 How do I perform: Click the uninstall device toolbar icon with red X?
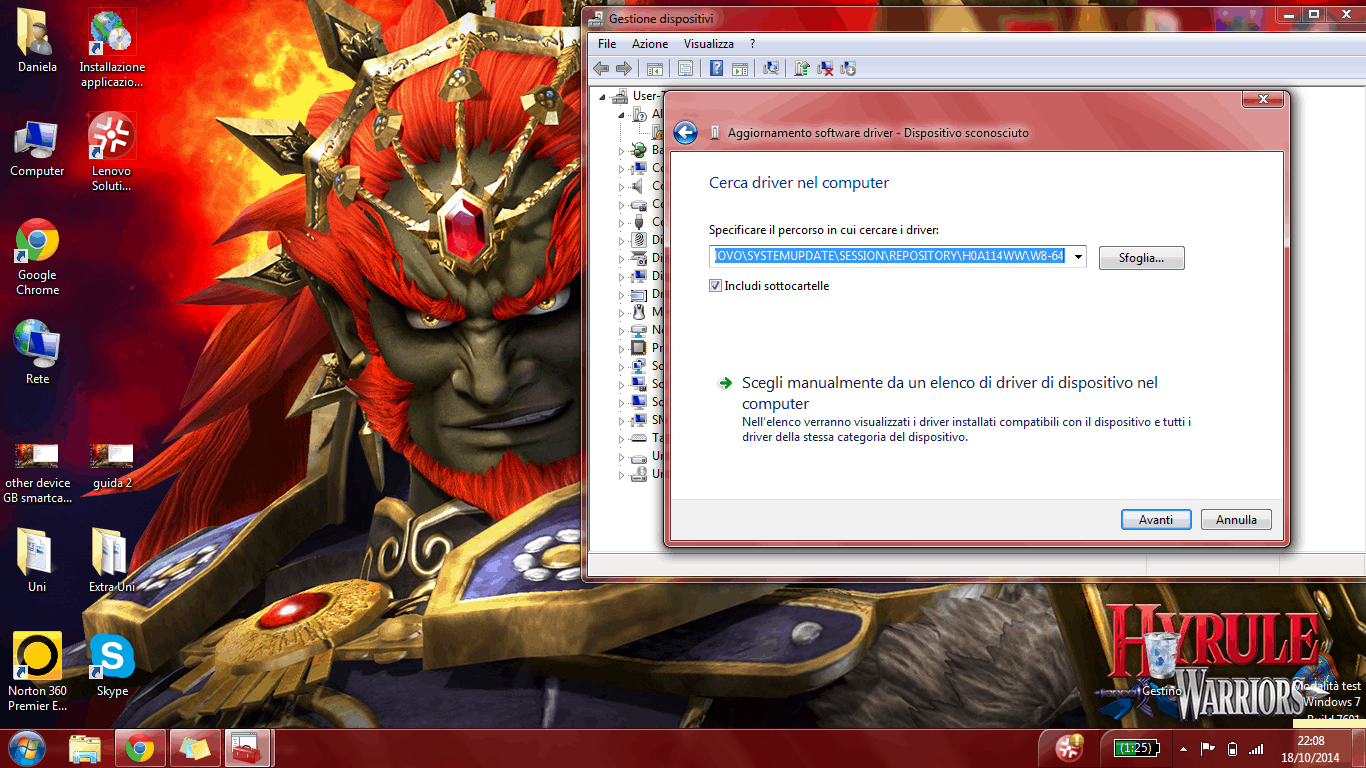click(x=825, y=69)
